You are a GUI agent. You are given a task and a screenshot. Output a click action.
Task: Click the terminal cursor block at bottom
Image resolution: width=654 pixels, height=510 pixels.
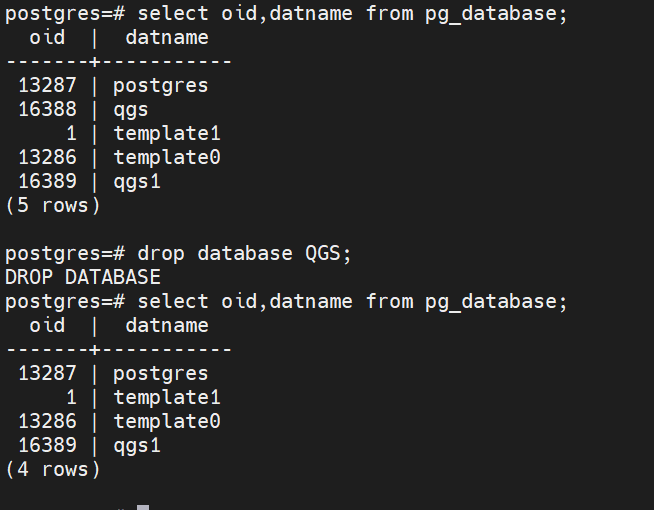pos(143,506)
